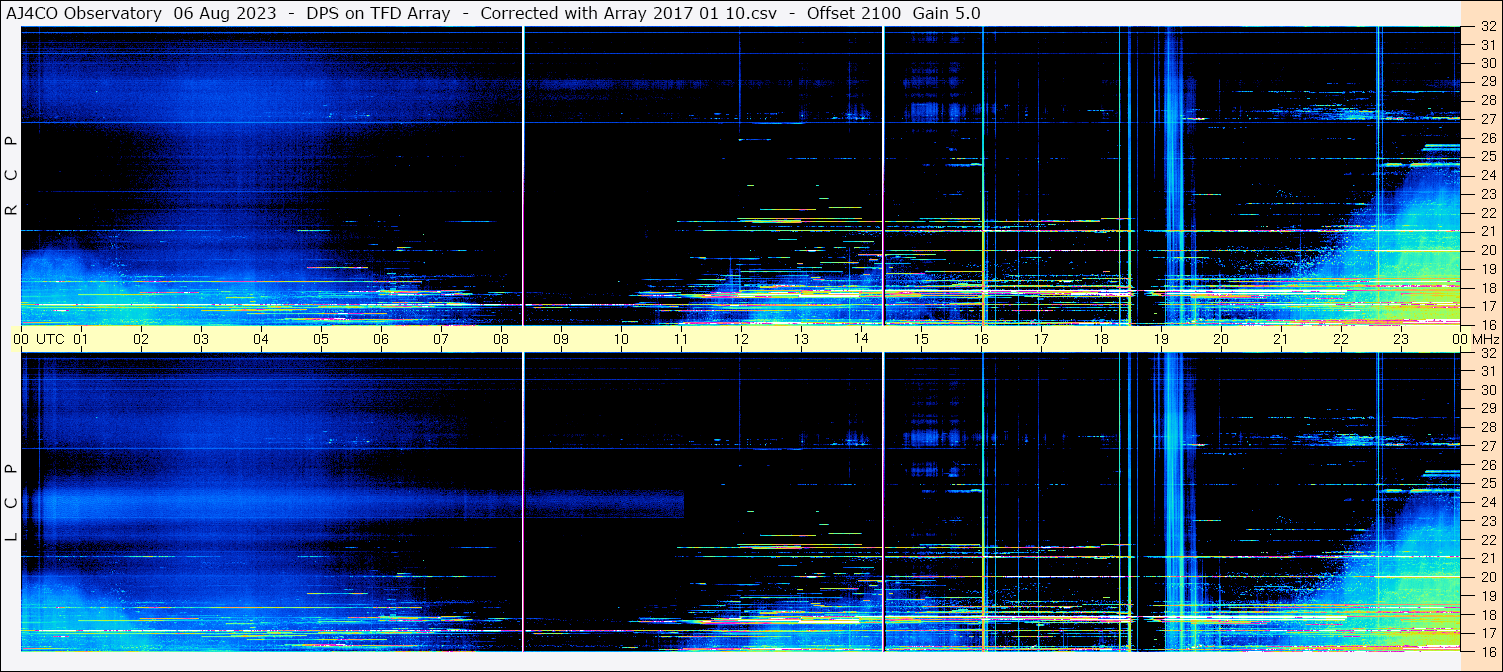This screenshot has height=672, width=1503.
Task: Click the 32 MHz label in LCP panel
Action: coord(1487,353)
